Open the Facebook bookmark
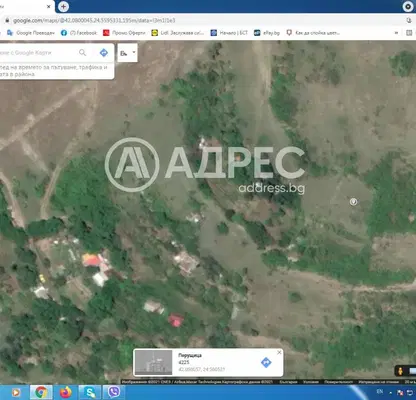The image size is (416, 400). (79, 33)
